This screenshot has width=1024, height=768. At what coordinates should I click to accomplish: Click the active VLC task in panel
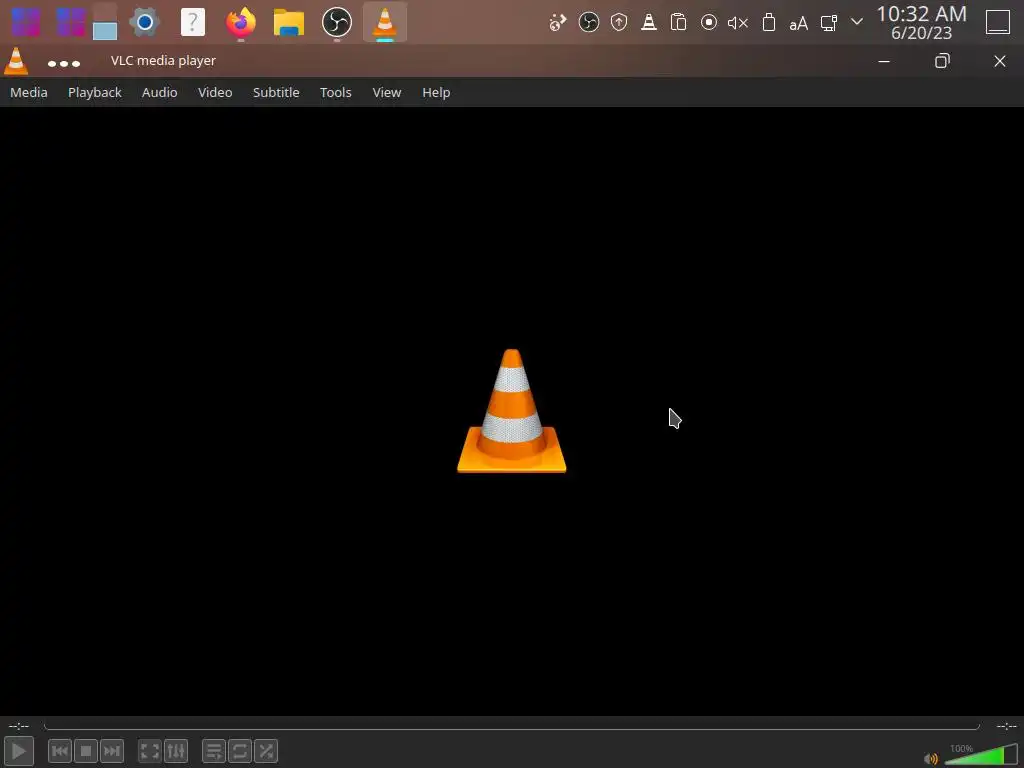click(385, 22)
